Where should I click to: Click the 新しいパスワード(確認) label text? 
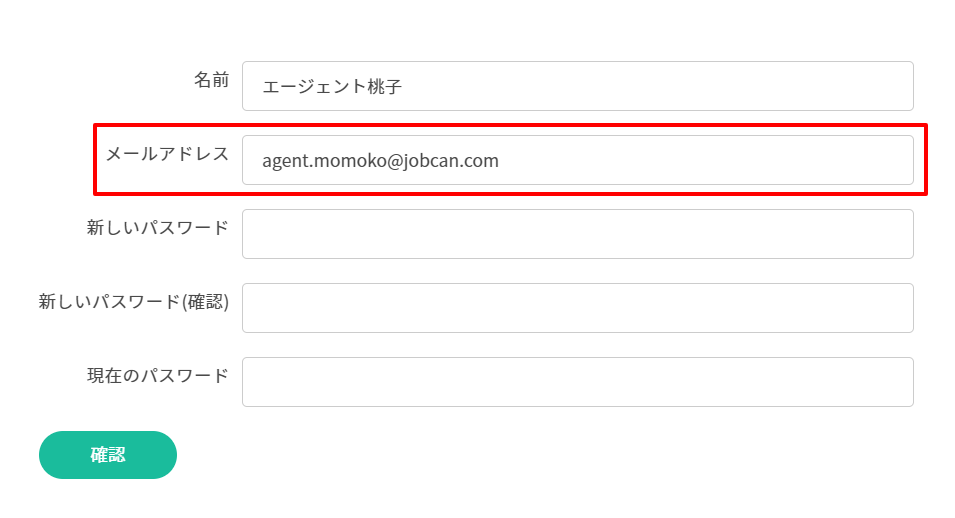pos(133,302)
